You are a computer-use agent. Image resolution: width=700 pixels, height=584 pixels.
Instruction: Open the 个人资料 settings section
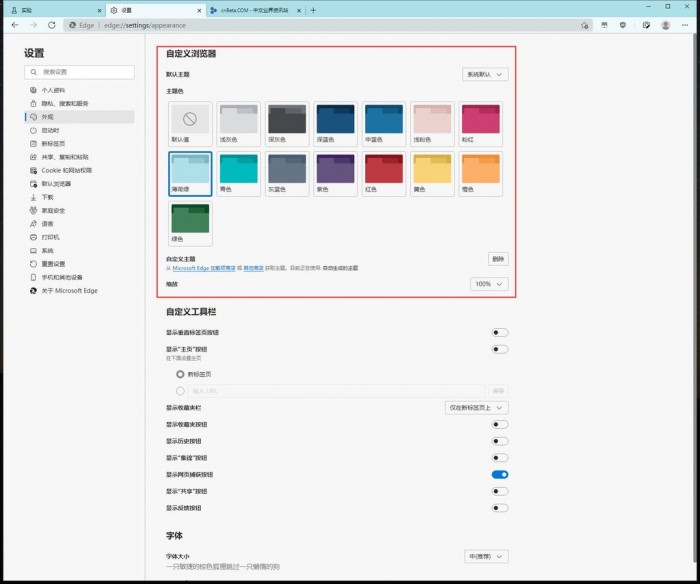click(54, 89)
